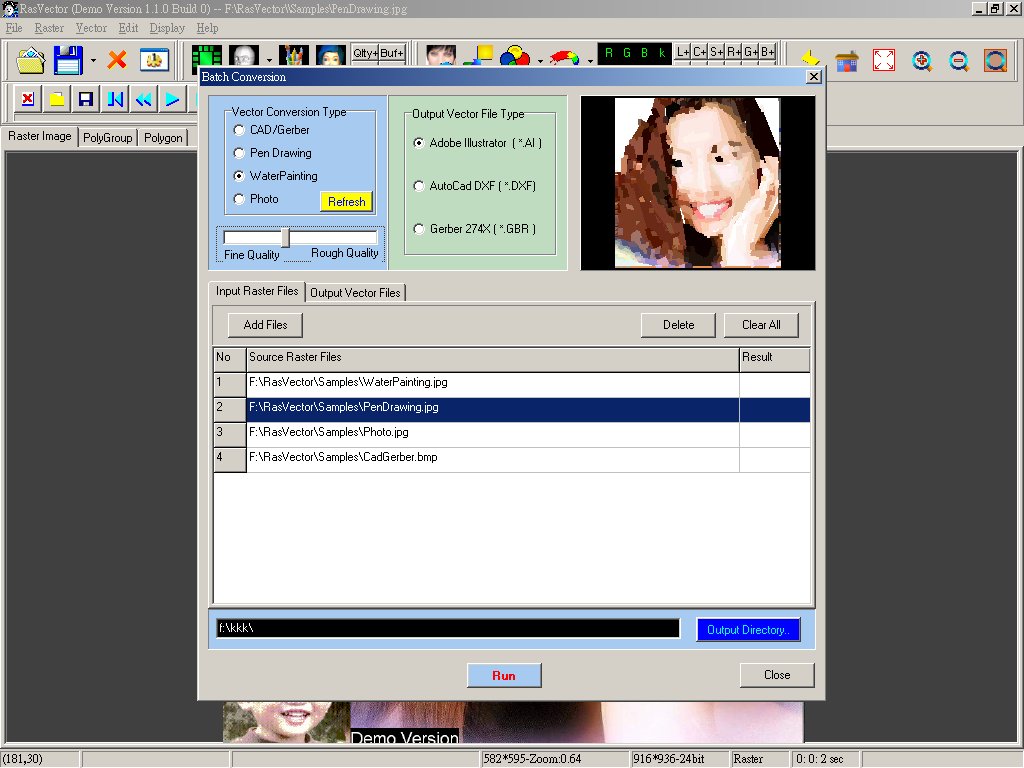Click the yellow Refresh button
Image resolution: width=1024 pixels, height=768 pixels.
click(x=347, y=202)
